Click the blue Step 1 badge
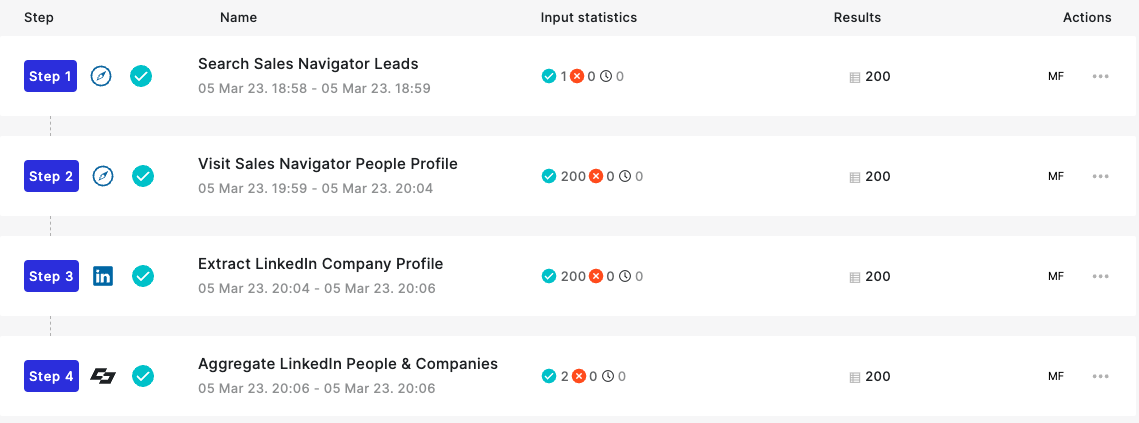Image resolution: width=1139 pixels, height=423 pixels. (x=51, y=76)
